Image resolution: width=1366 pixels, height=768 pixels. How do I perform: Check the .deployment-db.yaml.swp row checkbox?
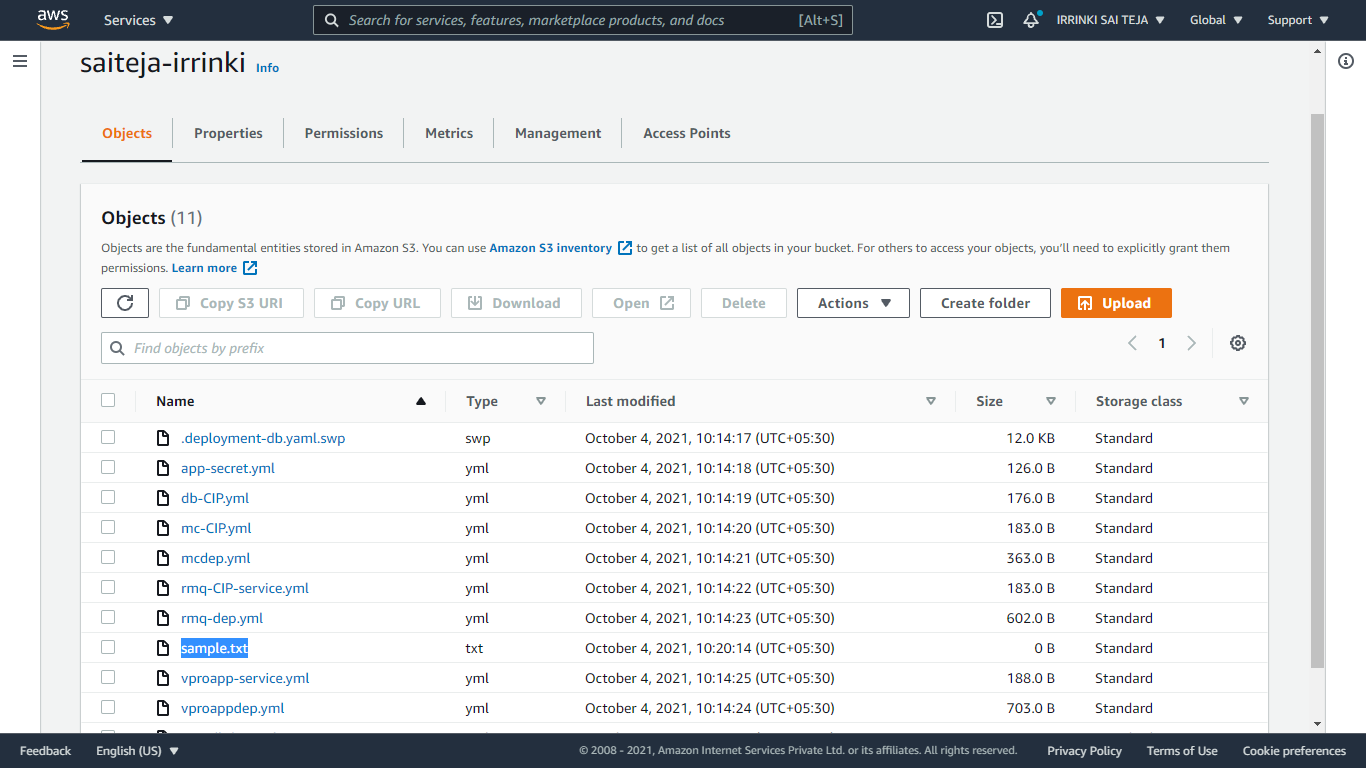tap(108, 437)
